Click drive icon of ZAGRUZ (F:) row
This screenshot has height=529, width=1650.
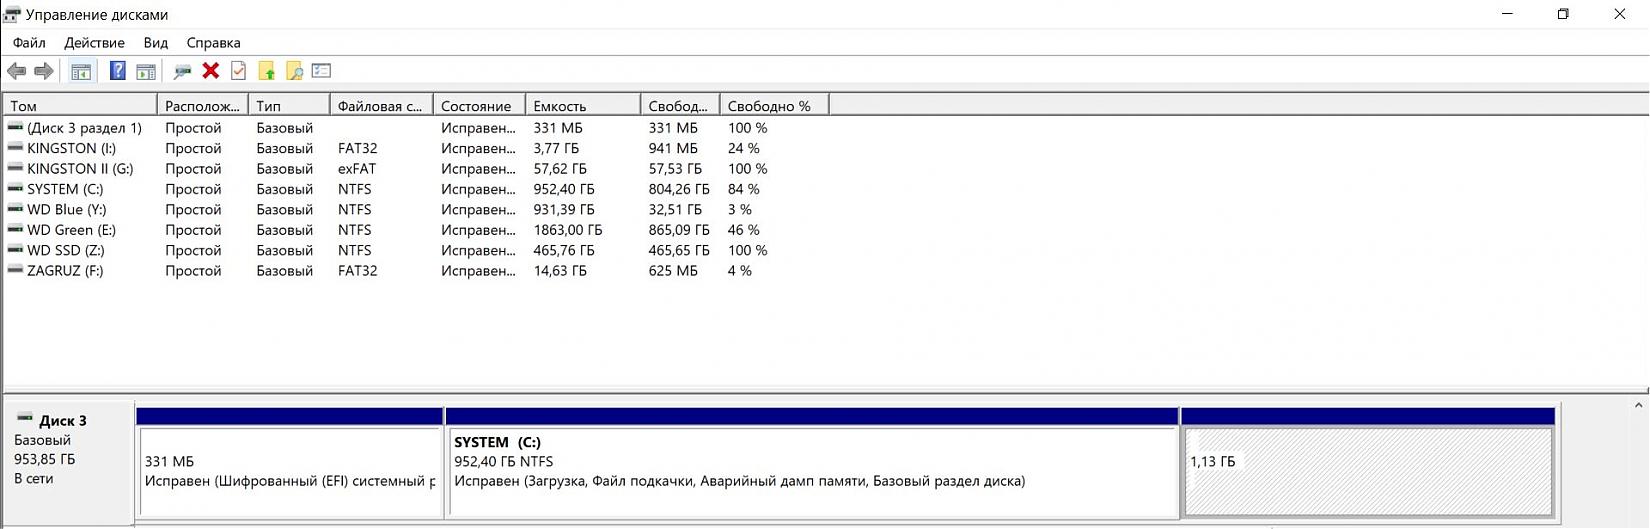[x=15, y=270]
